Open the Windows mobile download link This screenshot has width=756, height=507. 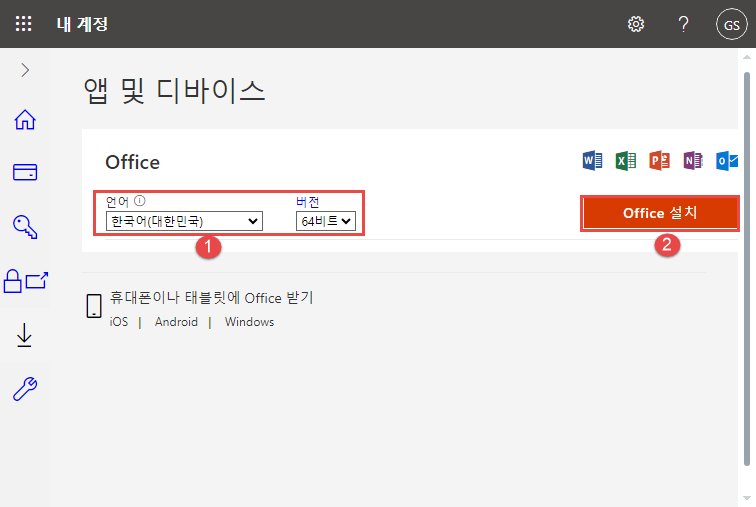pyautogui.click(x=249, y=322)
